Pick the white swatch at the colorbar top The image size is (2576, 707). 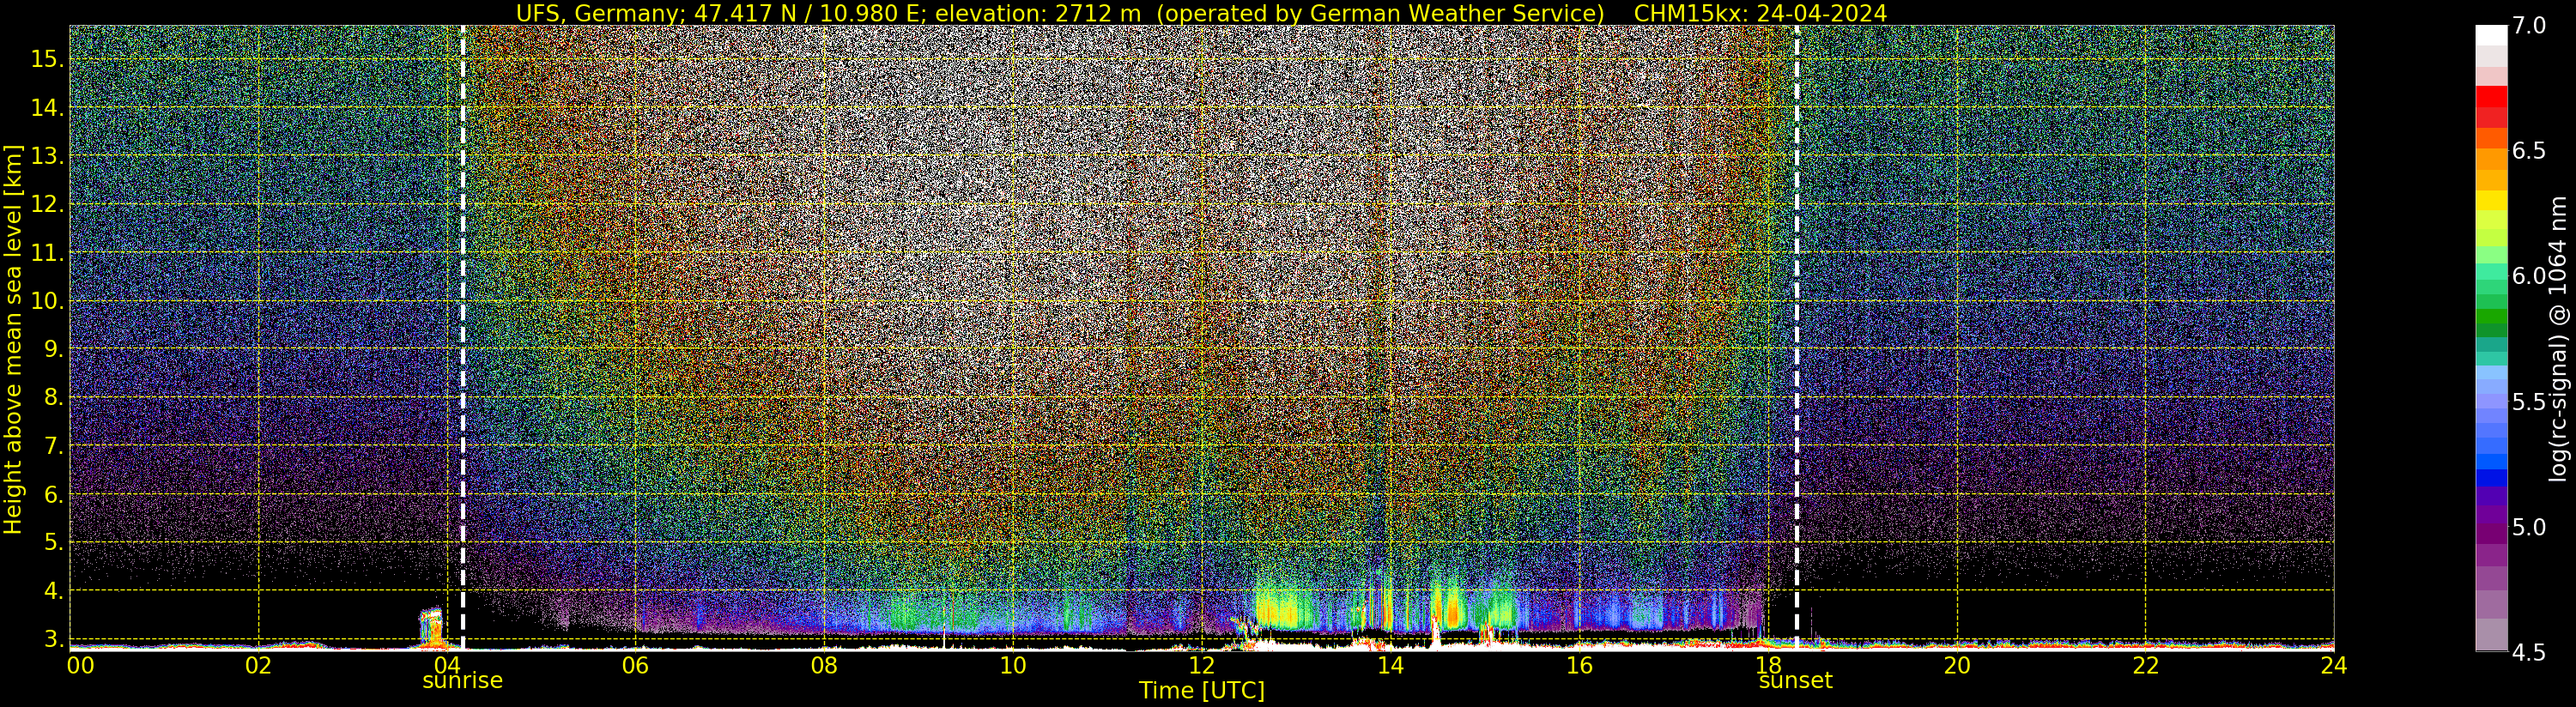pyautogui.click(x=2491, y=36)
